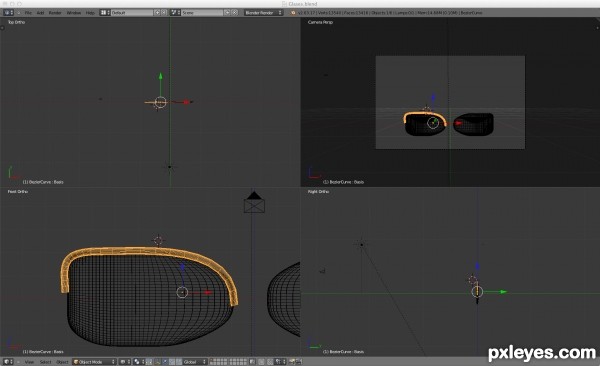Open the Help menu
The height and width of the screenshot is (366, 600).
click(90, 13)
